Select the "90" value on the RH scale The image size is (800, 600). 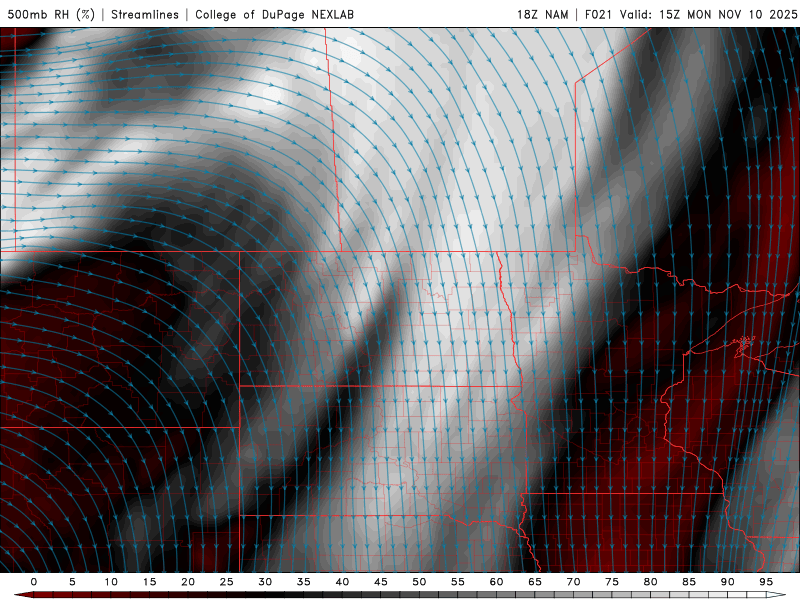(x=727, y=582)
